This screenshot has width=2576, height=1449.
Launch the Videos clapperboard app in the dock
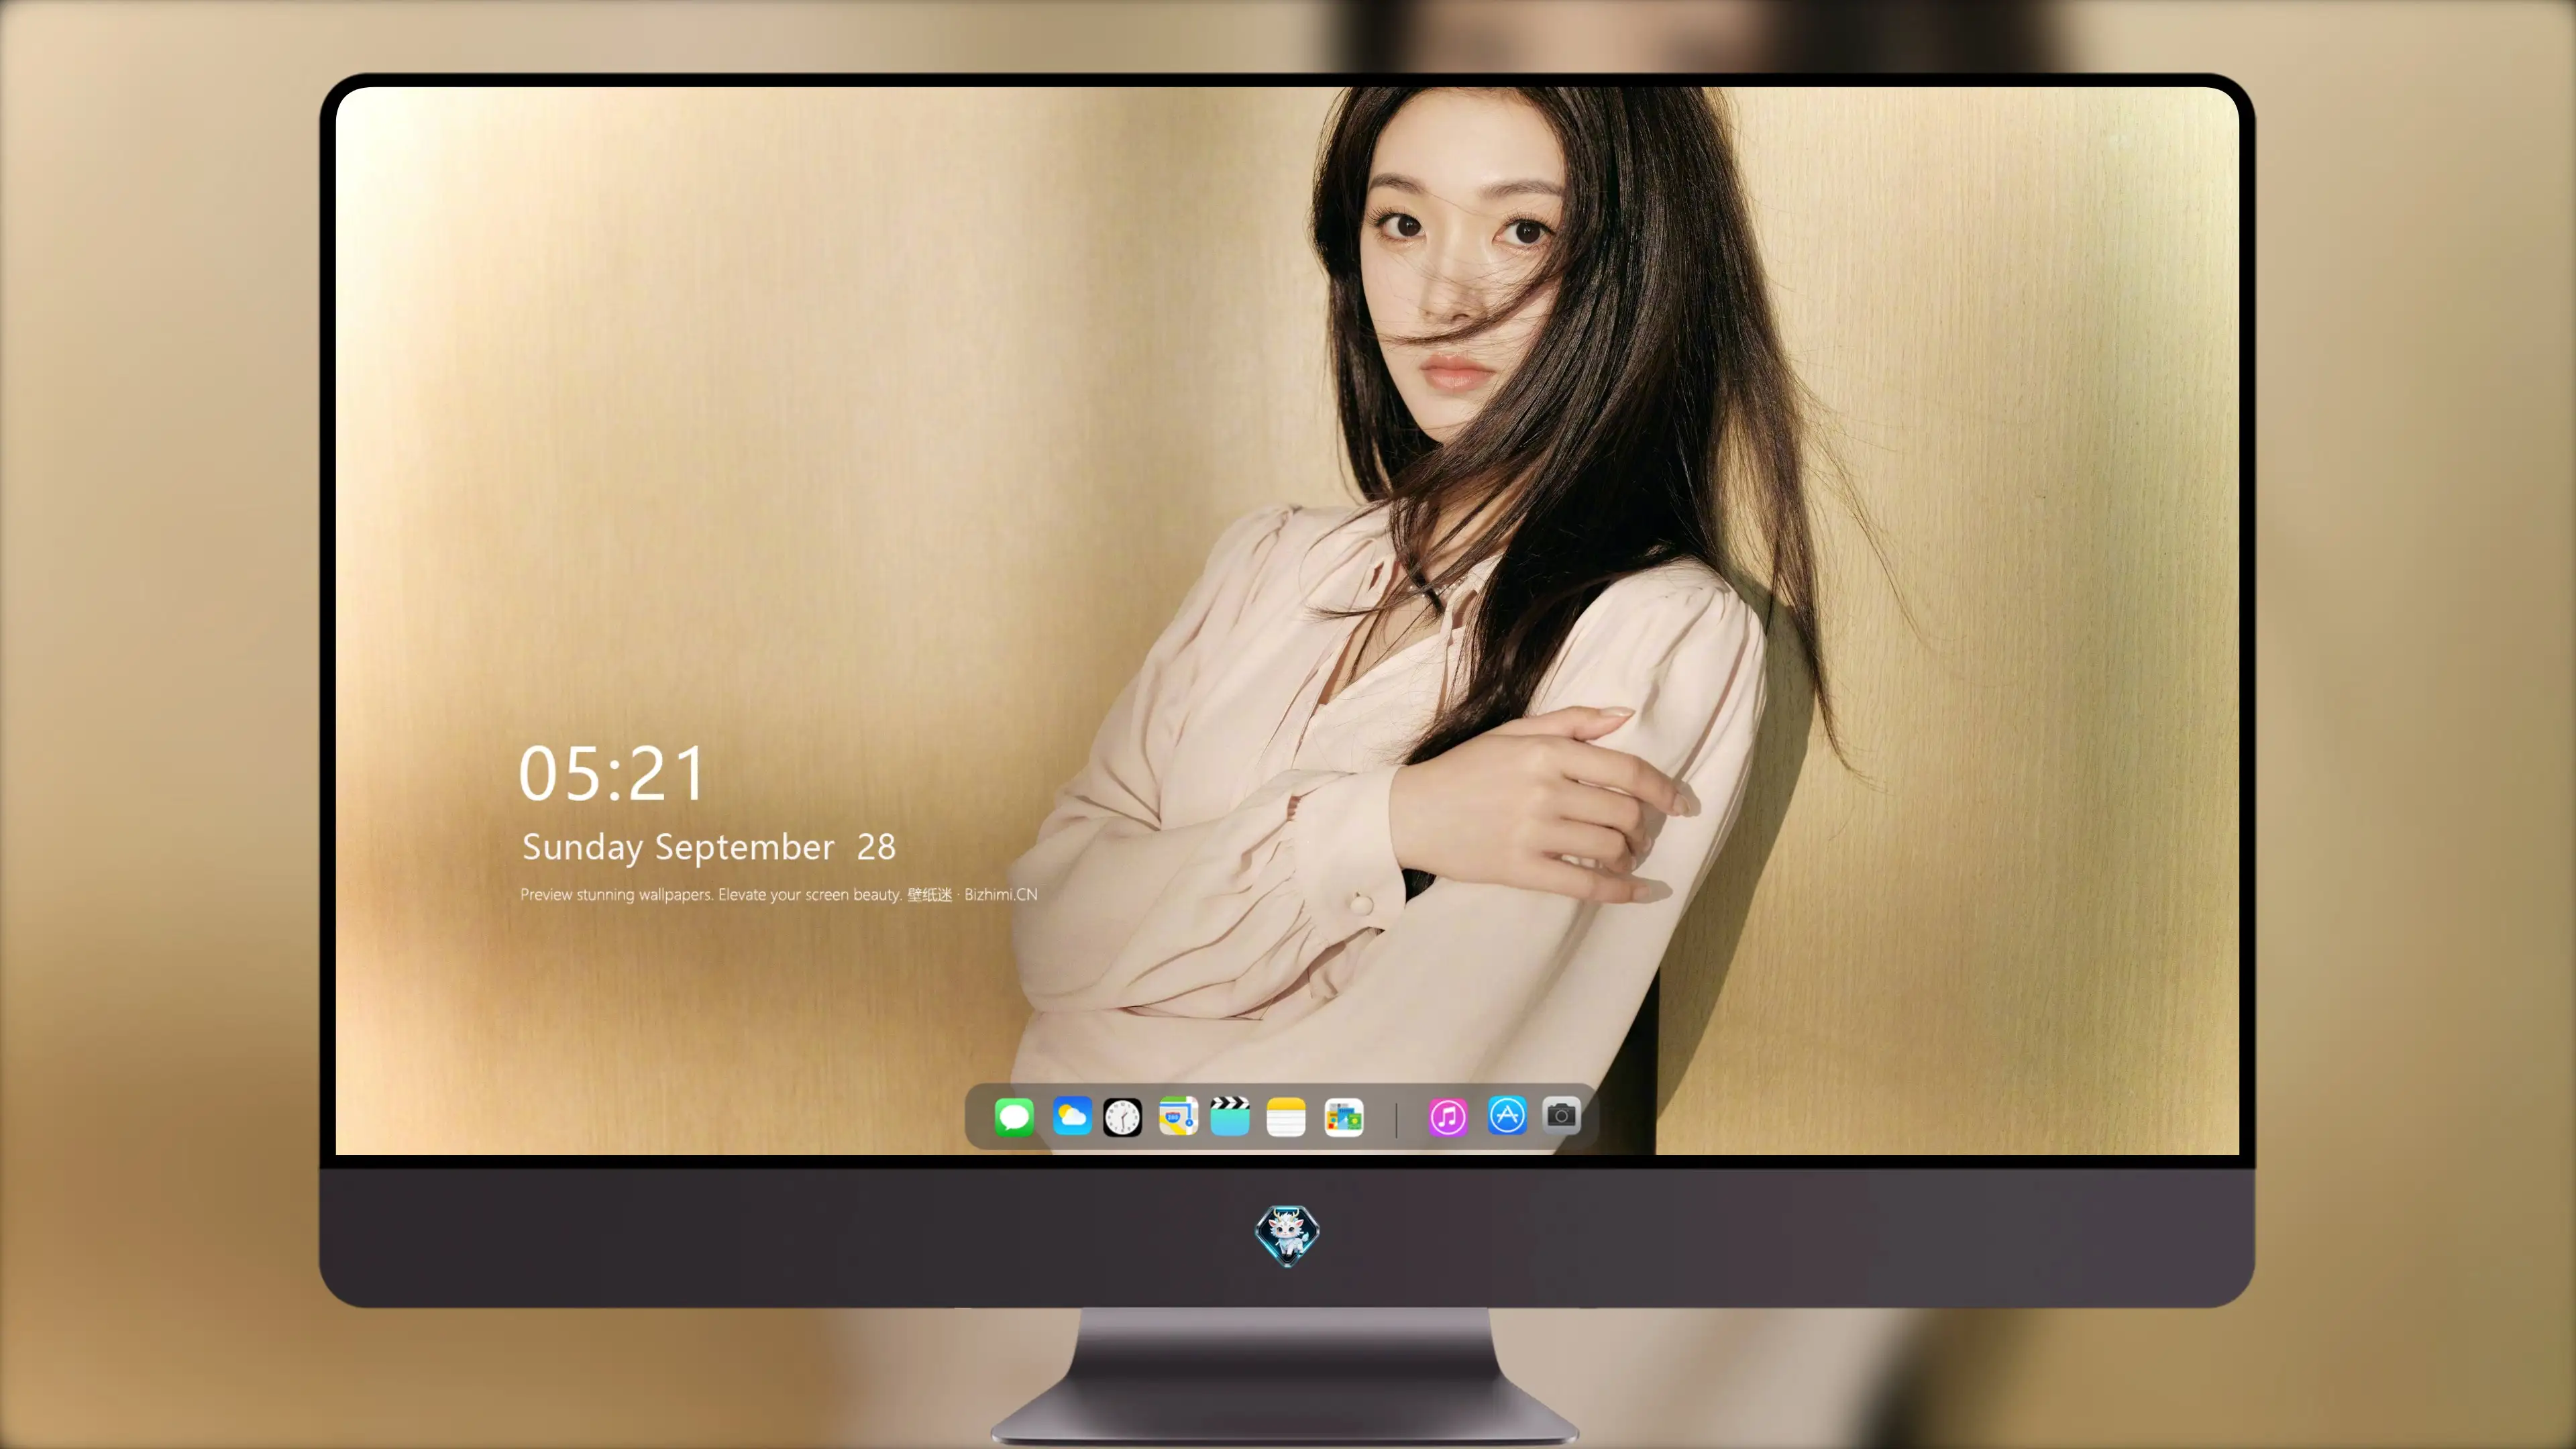point(1230,1116)
